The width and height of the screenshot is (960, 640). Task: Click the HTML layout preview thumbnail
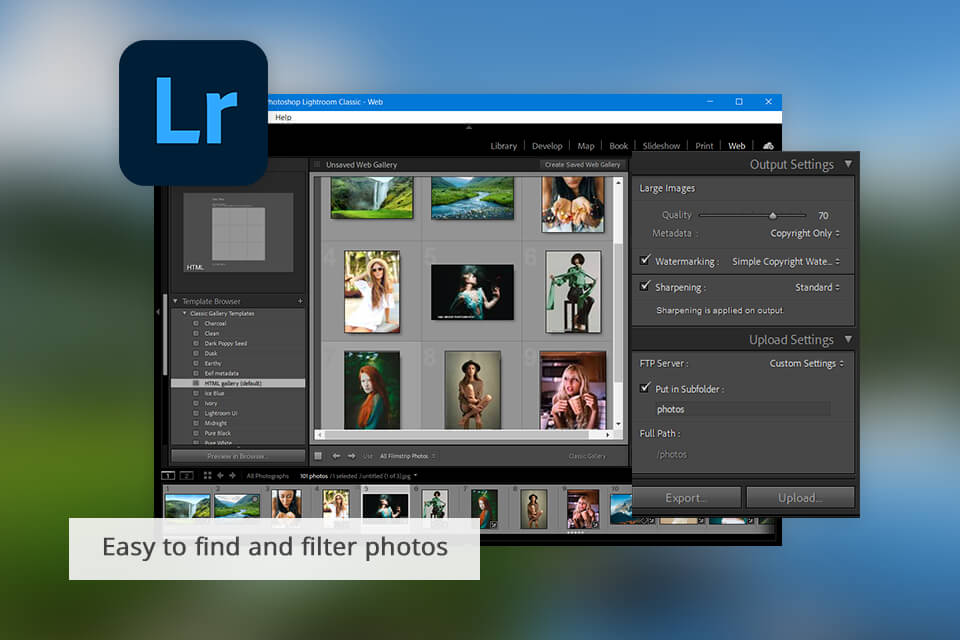click(x=238, y=233)
